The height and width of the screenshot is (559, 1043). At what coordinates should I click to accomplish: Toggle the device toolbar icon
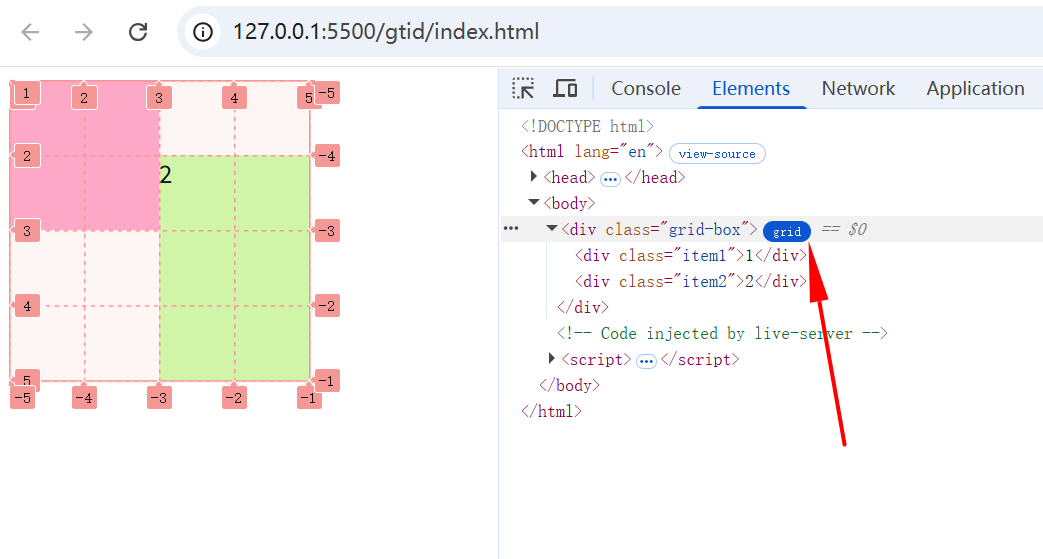point(565,88)
